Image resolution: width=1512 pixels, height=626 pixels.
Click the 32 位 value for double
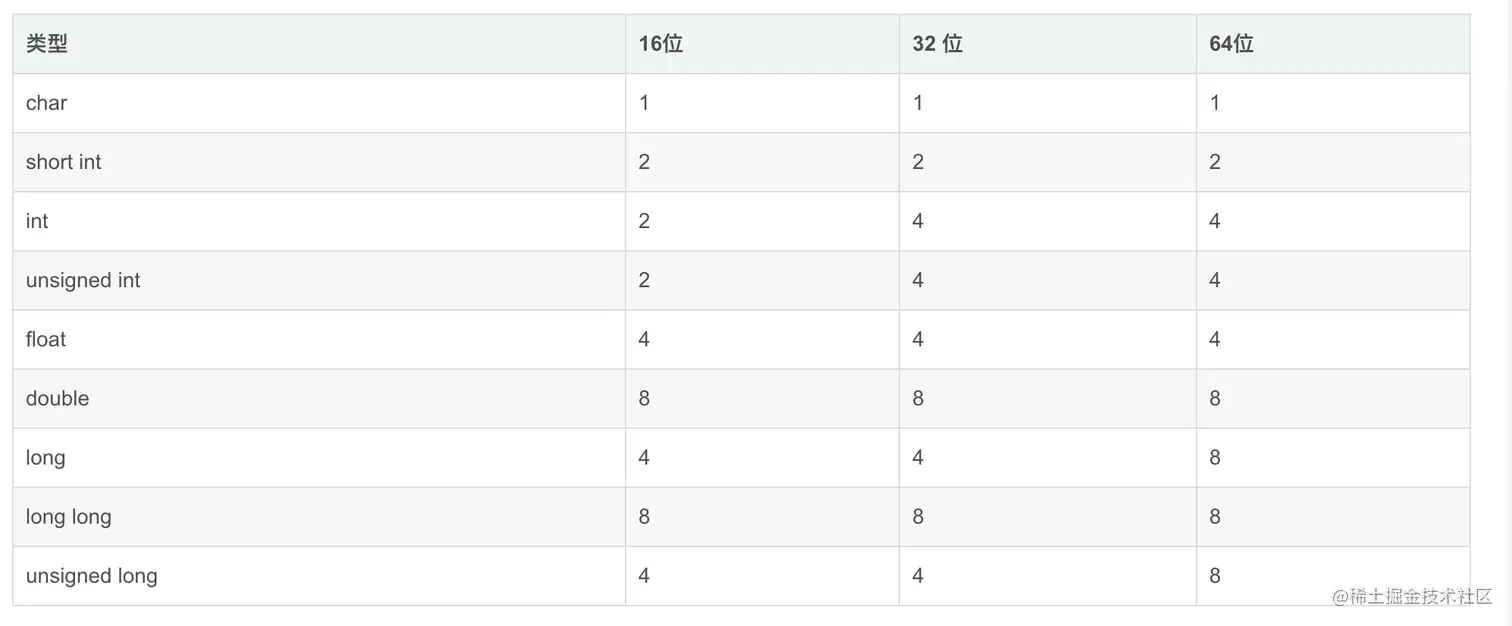[x=918, y=398]
